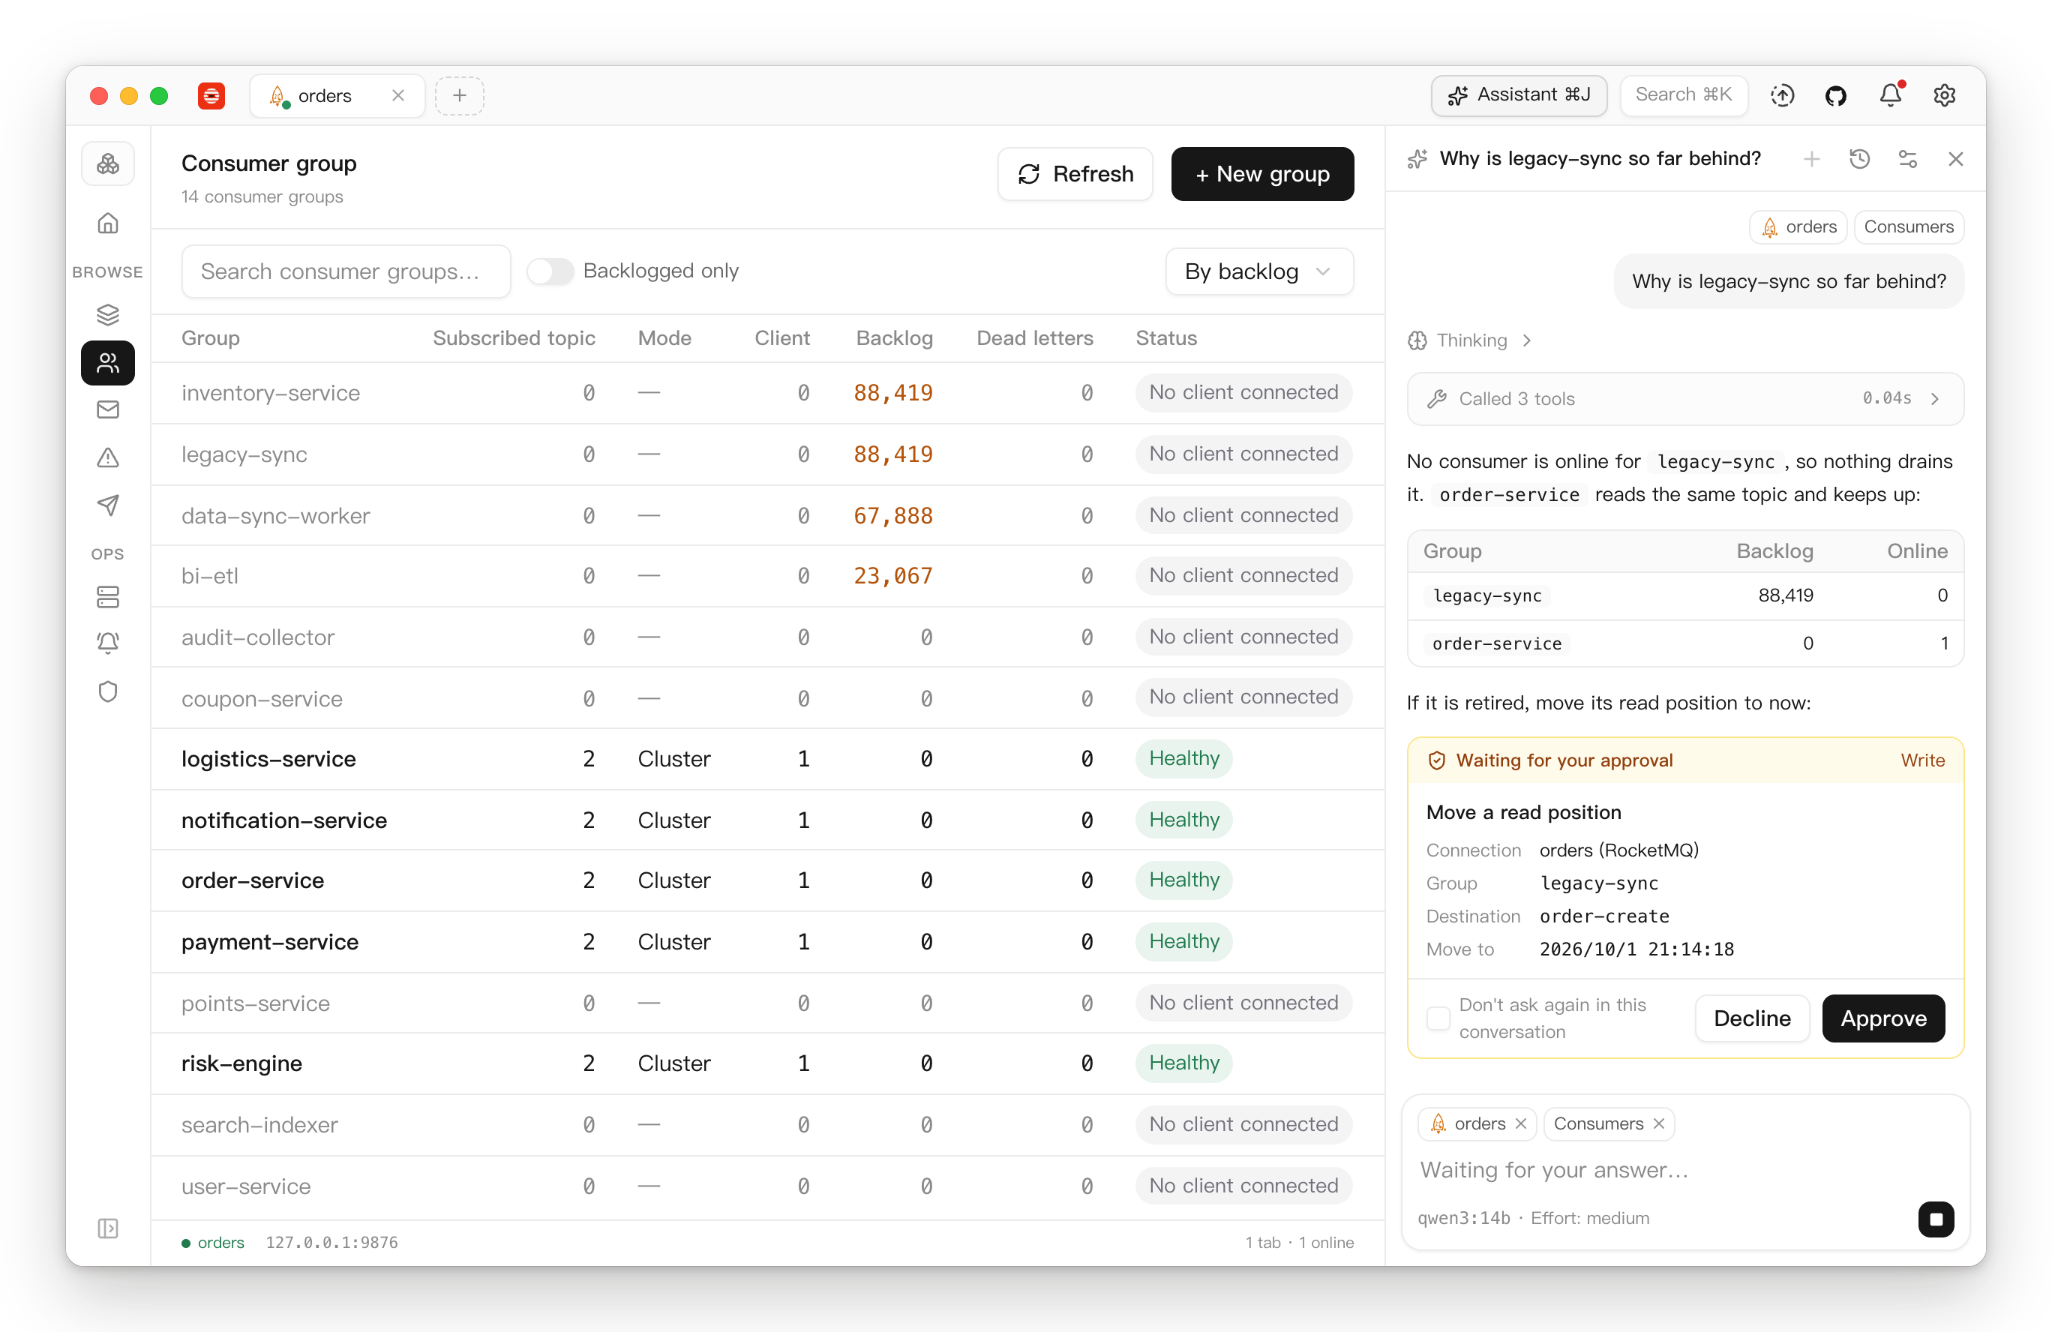Toggle the Backlogged only switch
2052x1332 pixels.
pyautogui.click(x=550, y=271)
